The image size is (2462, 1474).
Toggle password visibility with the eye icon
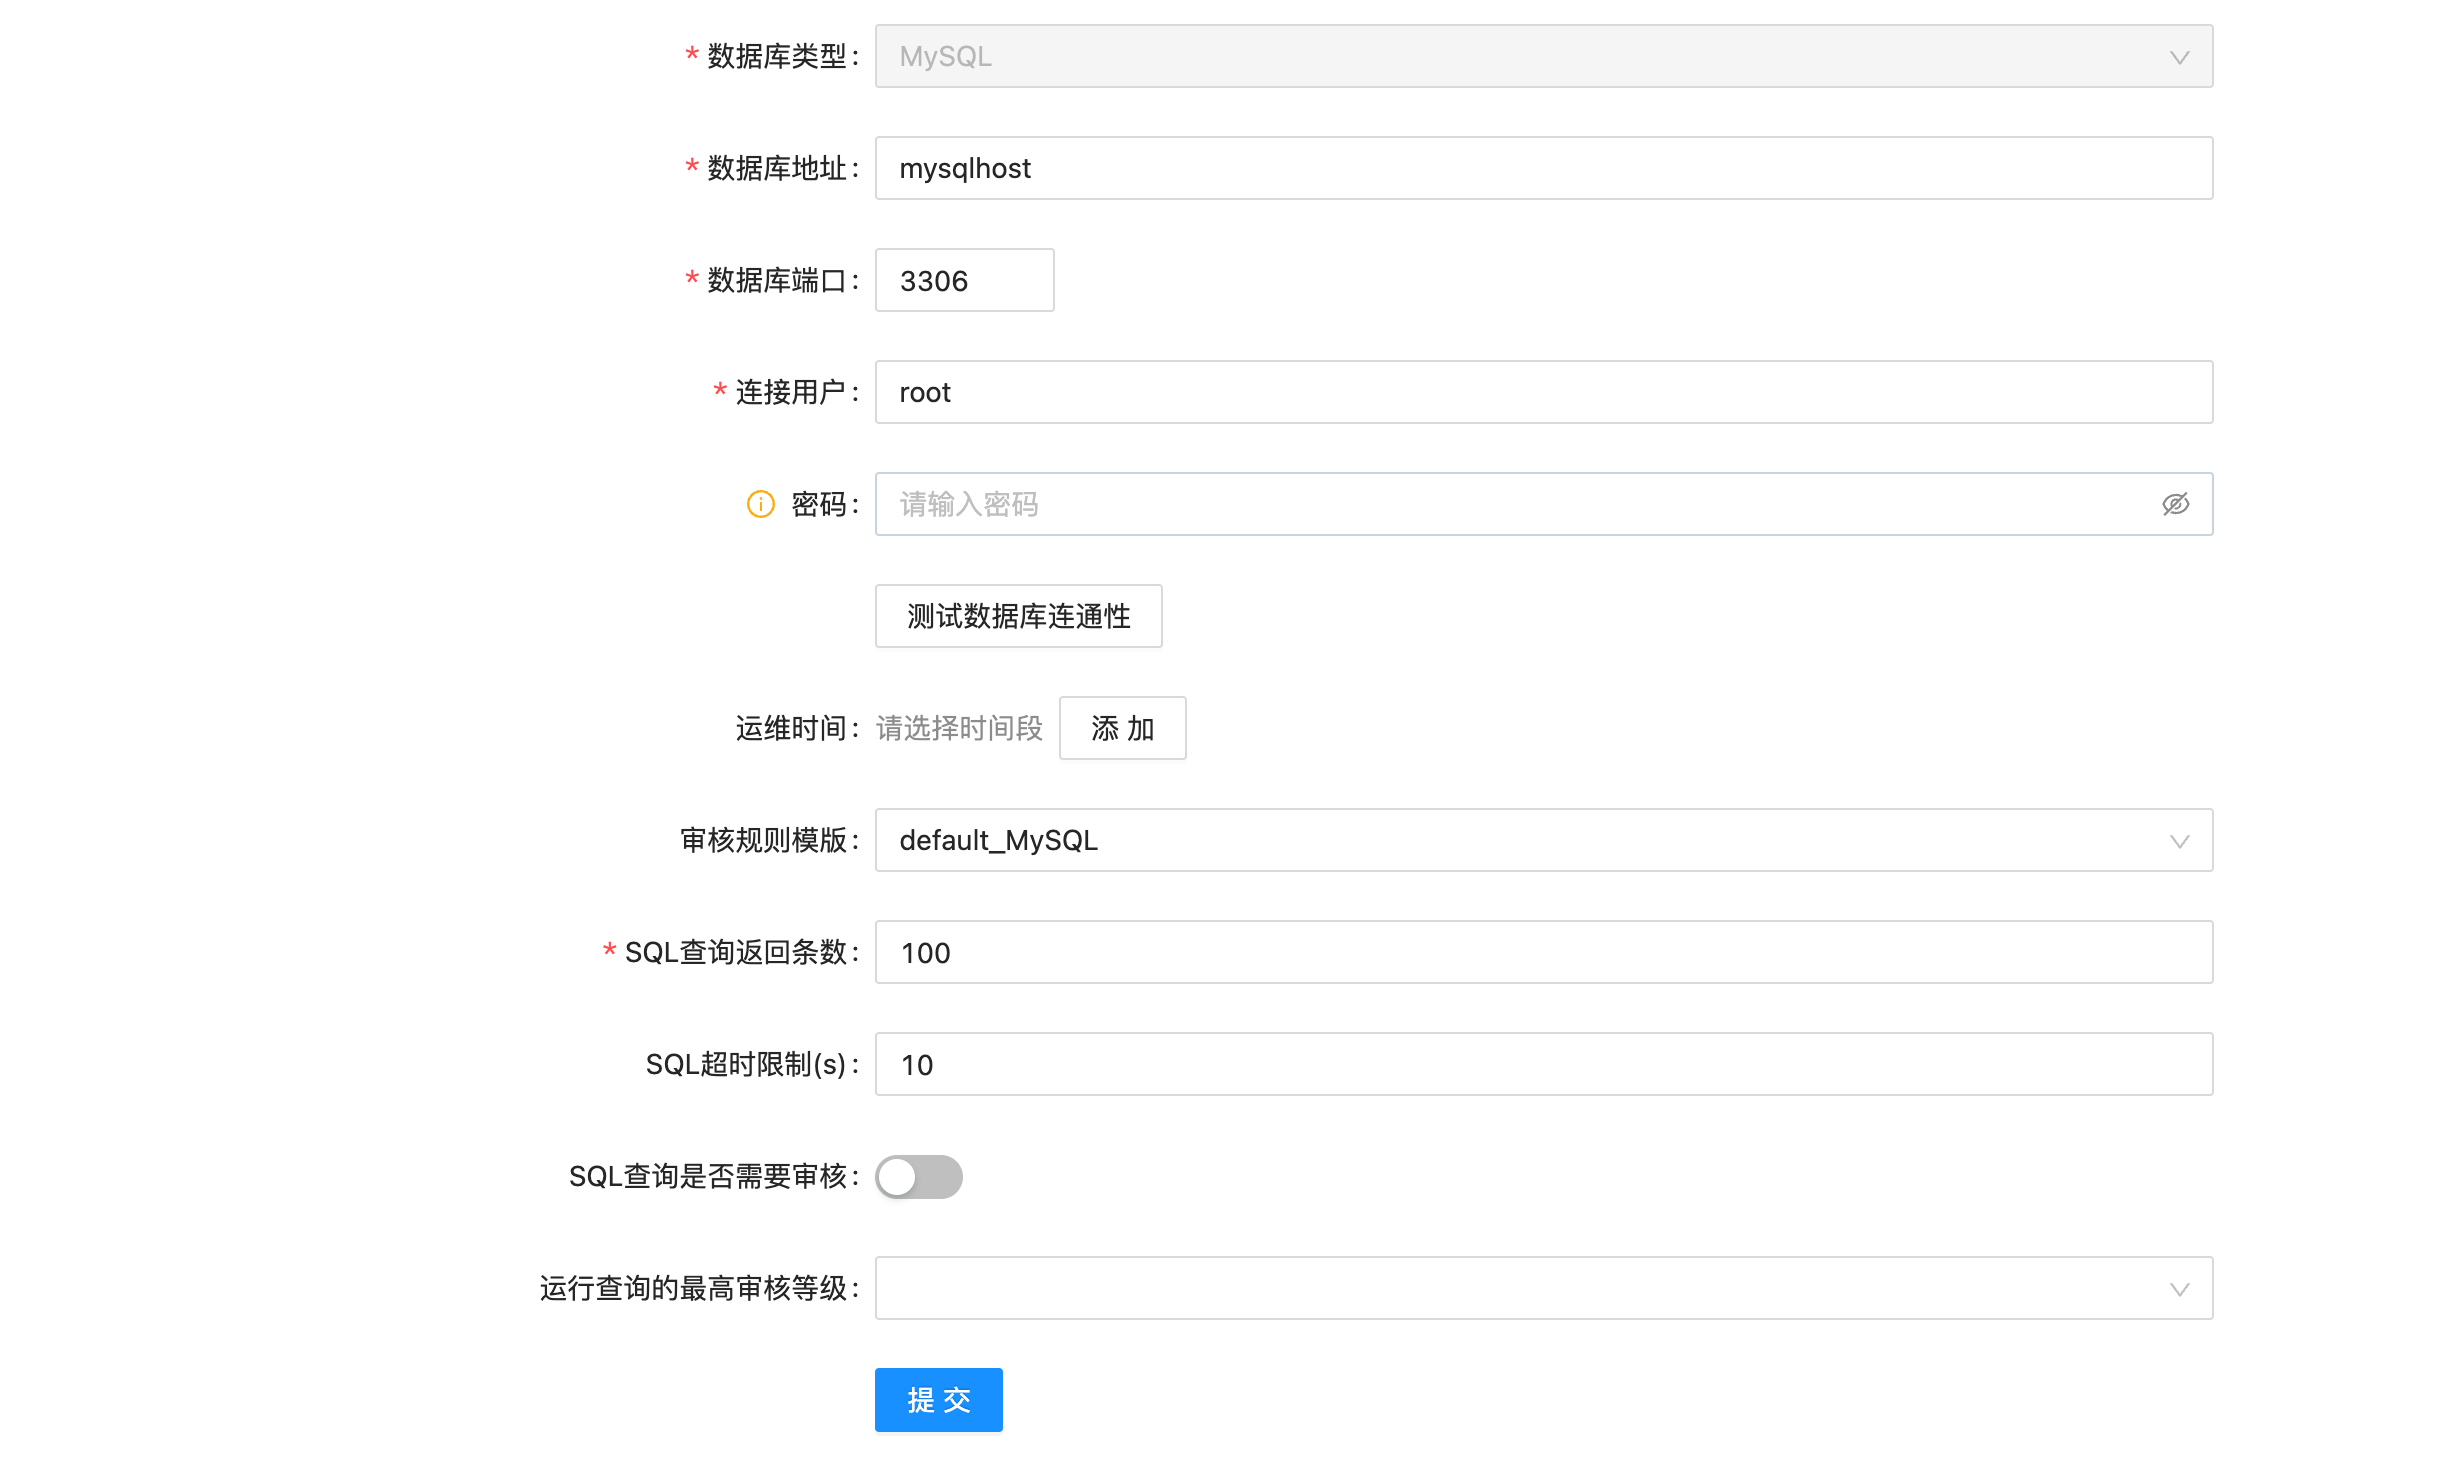2178,504
